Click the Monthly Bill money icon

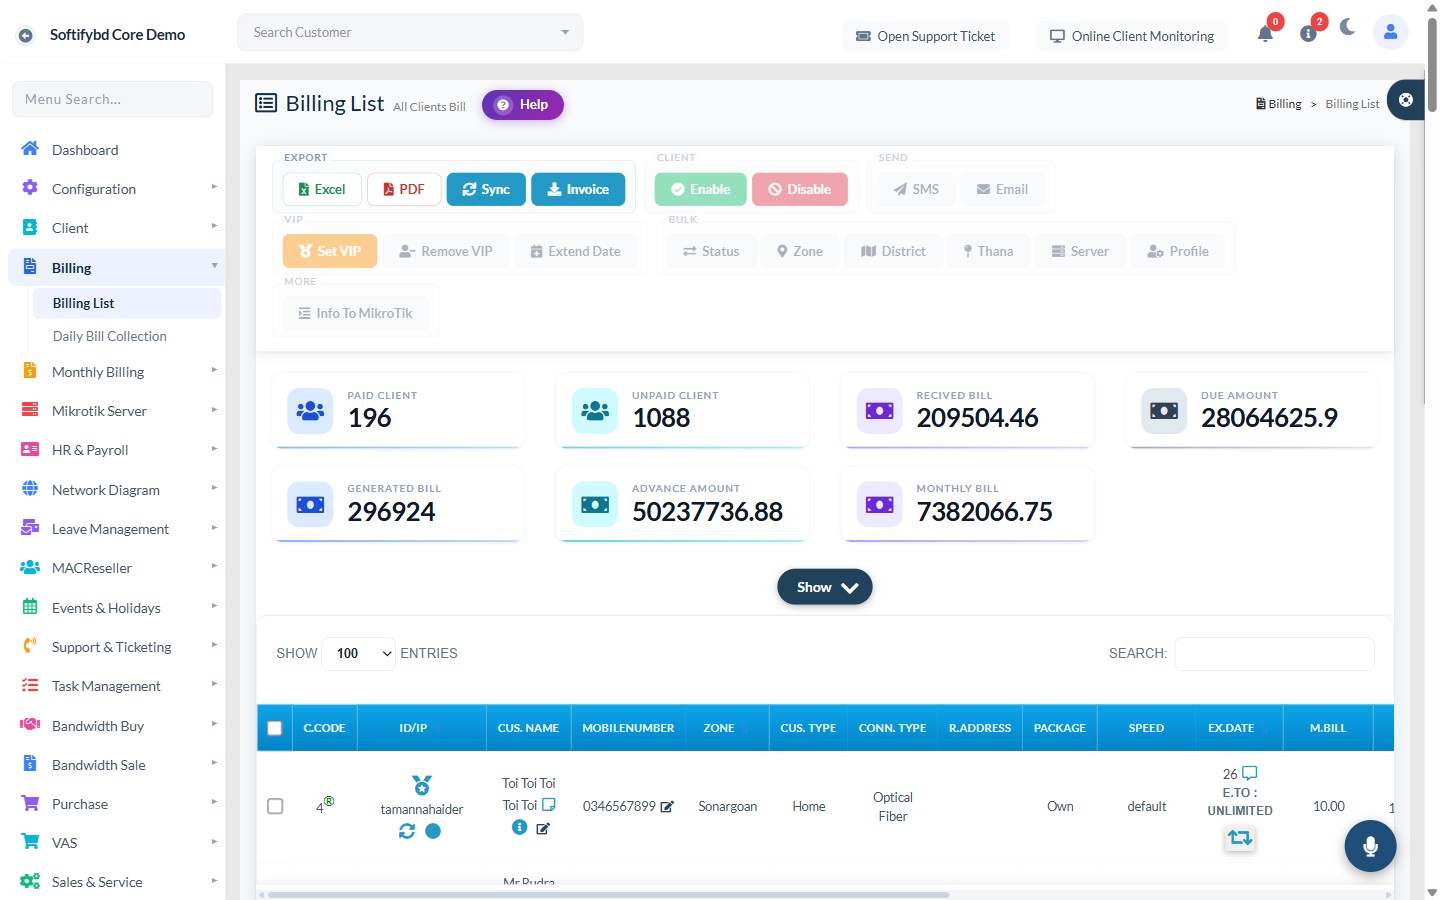click(x=880, y=504)
